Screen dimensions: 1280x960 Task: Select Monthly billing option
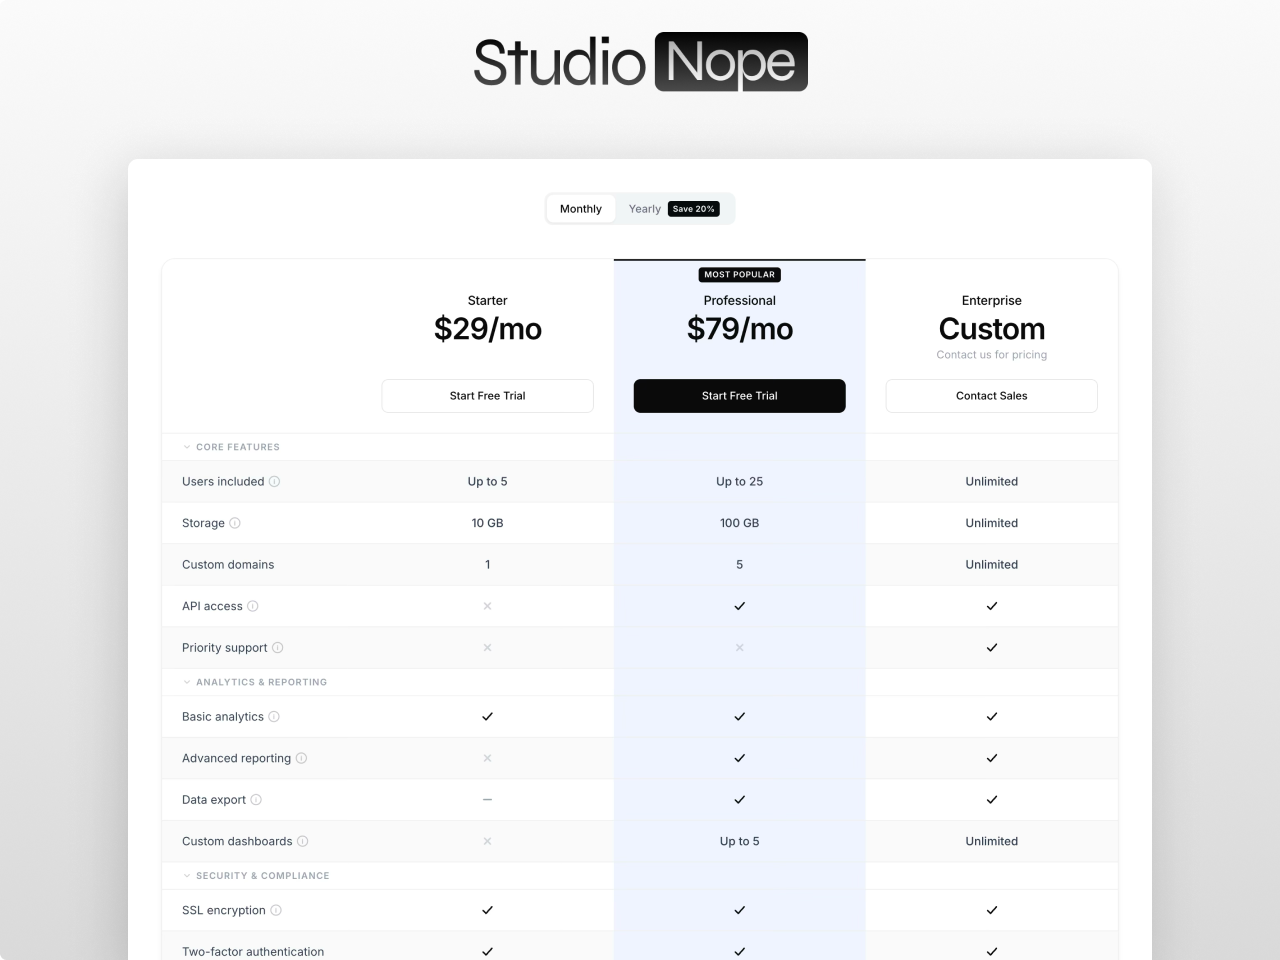[580, 208]
